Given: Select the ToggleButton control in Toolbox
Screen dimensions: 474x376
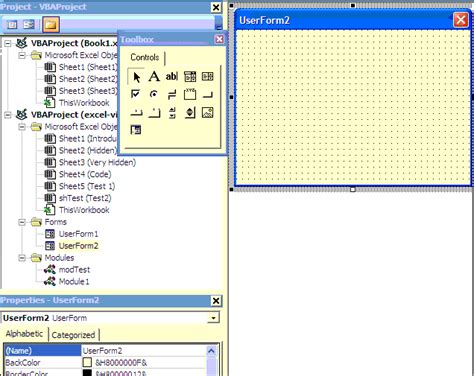Looking at the screenshot, I should (x=172, y=95).
